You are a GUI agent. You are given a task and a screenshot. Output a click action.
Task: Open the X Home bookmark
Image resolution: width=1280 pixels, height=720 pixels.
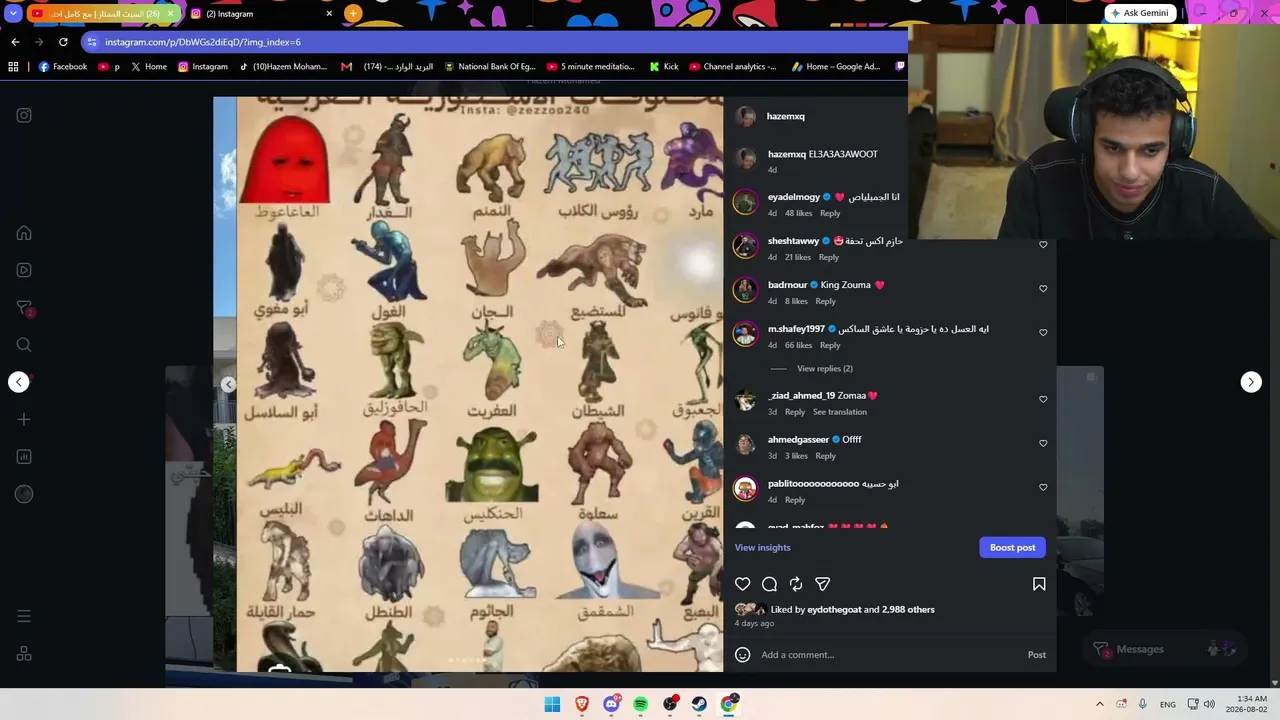click(149, 67)
